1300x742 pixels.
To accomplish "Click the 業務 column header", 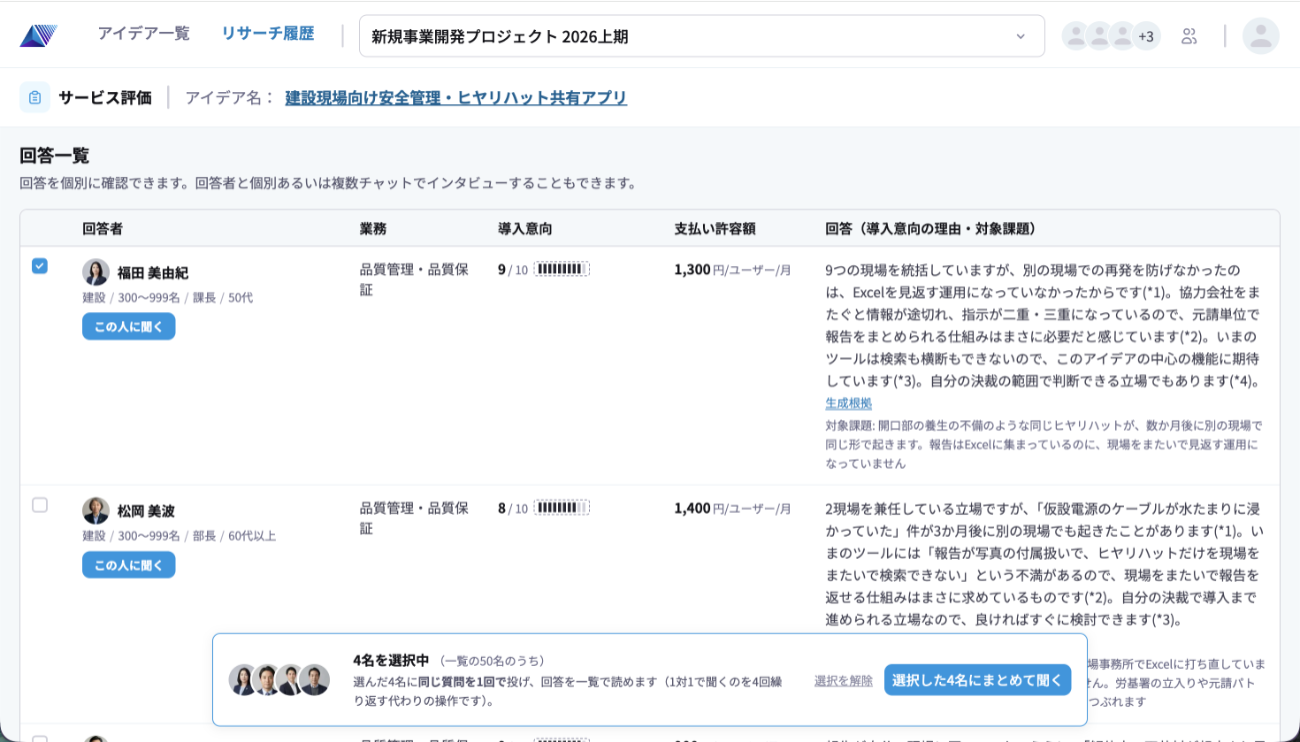I will pos(373,229).
